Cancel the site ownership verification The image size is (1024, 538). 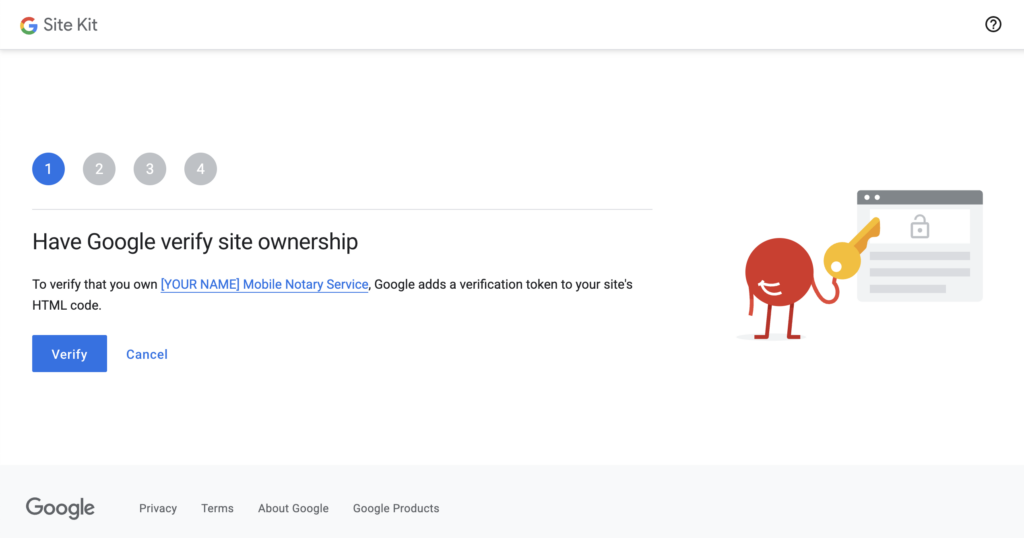[x=147, y=354]
